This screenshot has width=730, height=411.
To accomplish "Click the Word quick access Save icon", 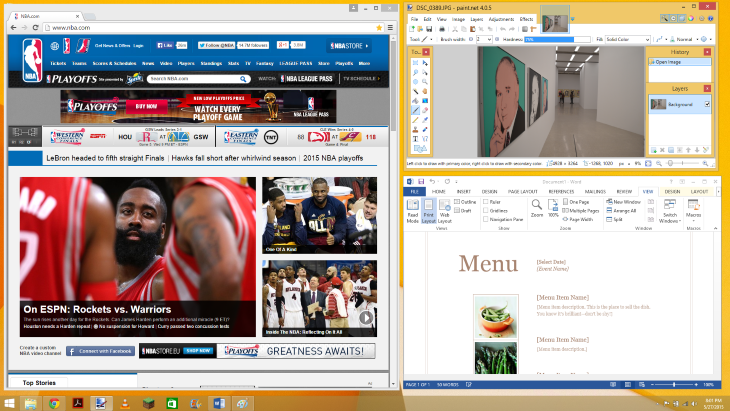I will [x=421, y=182].
